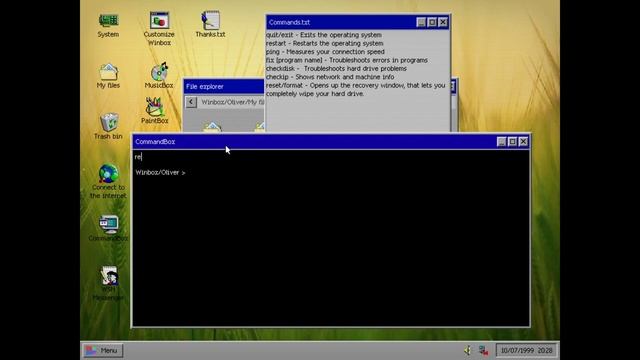Click the 'restart' command line
Screen dimensions: 640x360
point(324,43)
